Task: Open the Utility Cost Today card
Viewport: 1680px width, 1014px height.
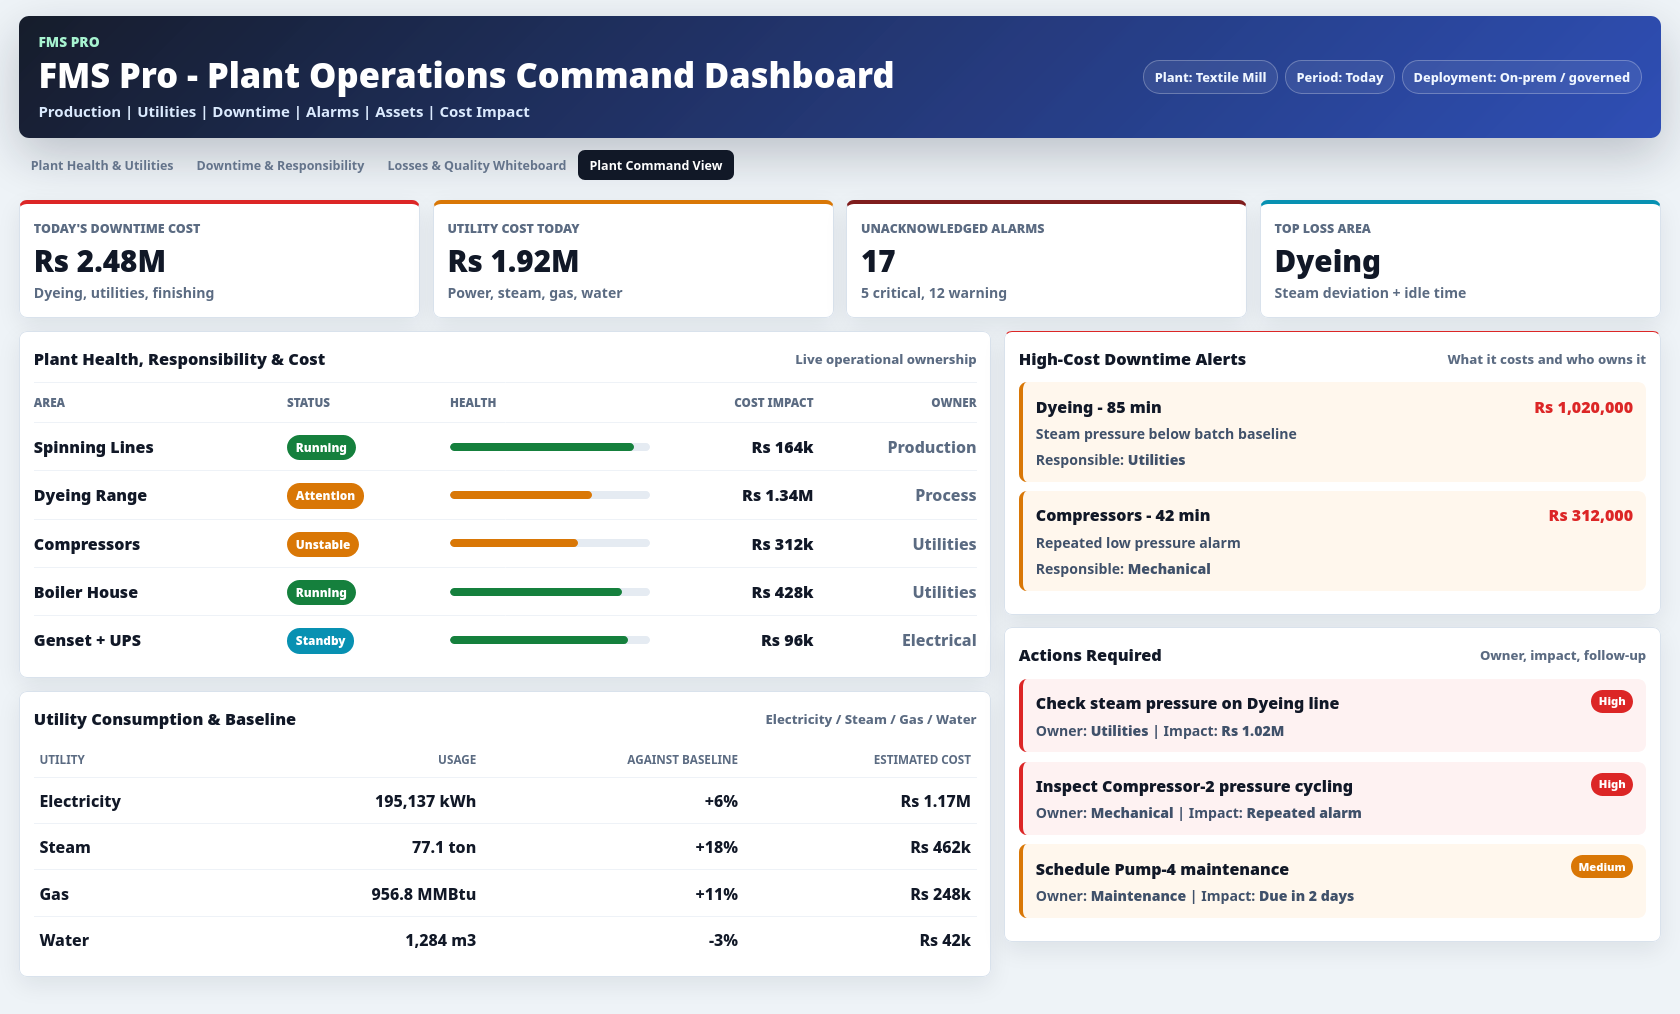Action: [633, 259]
